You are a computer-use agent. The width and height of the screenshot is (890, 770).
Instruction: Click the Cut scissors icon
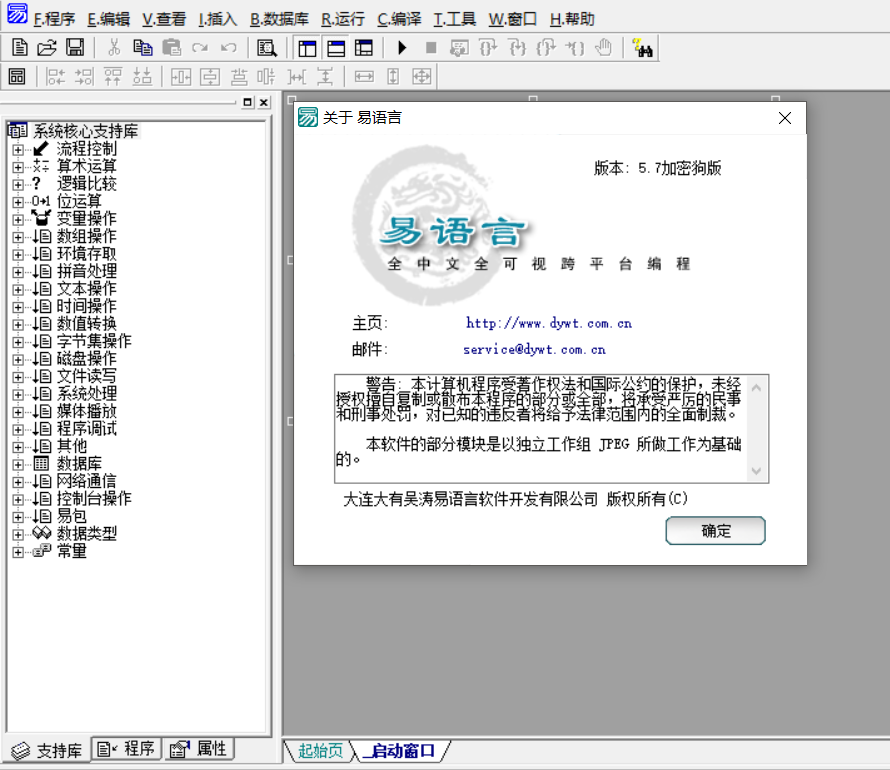click(114, 48)
